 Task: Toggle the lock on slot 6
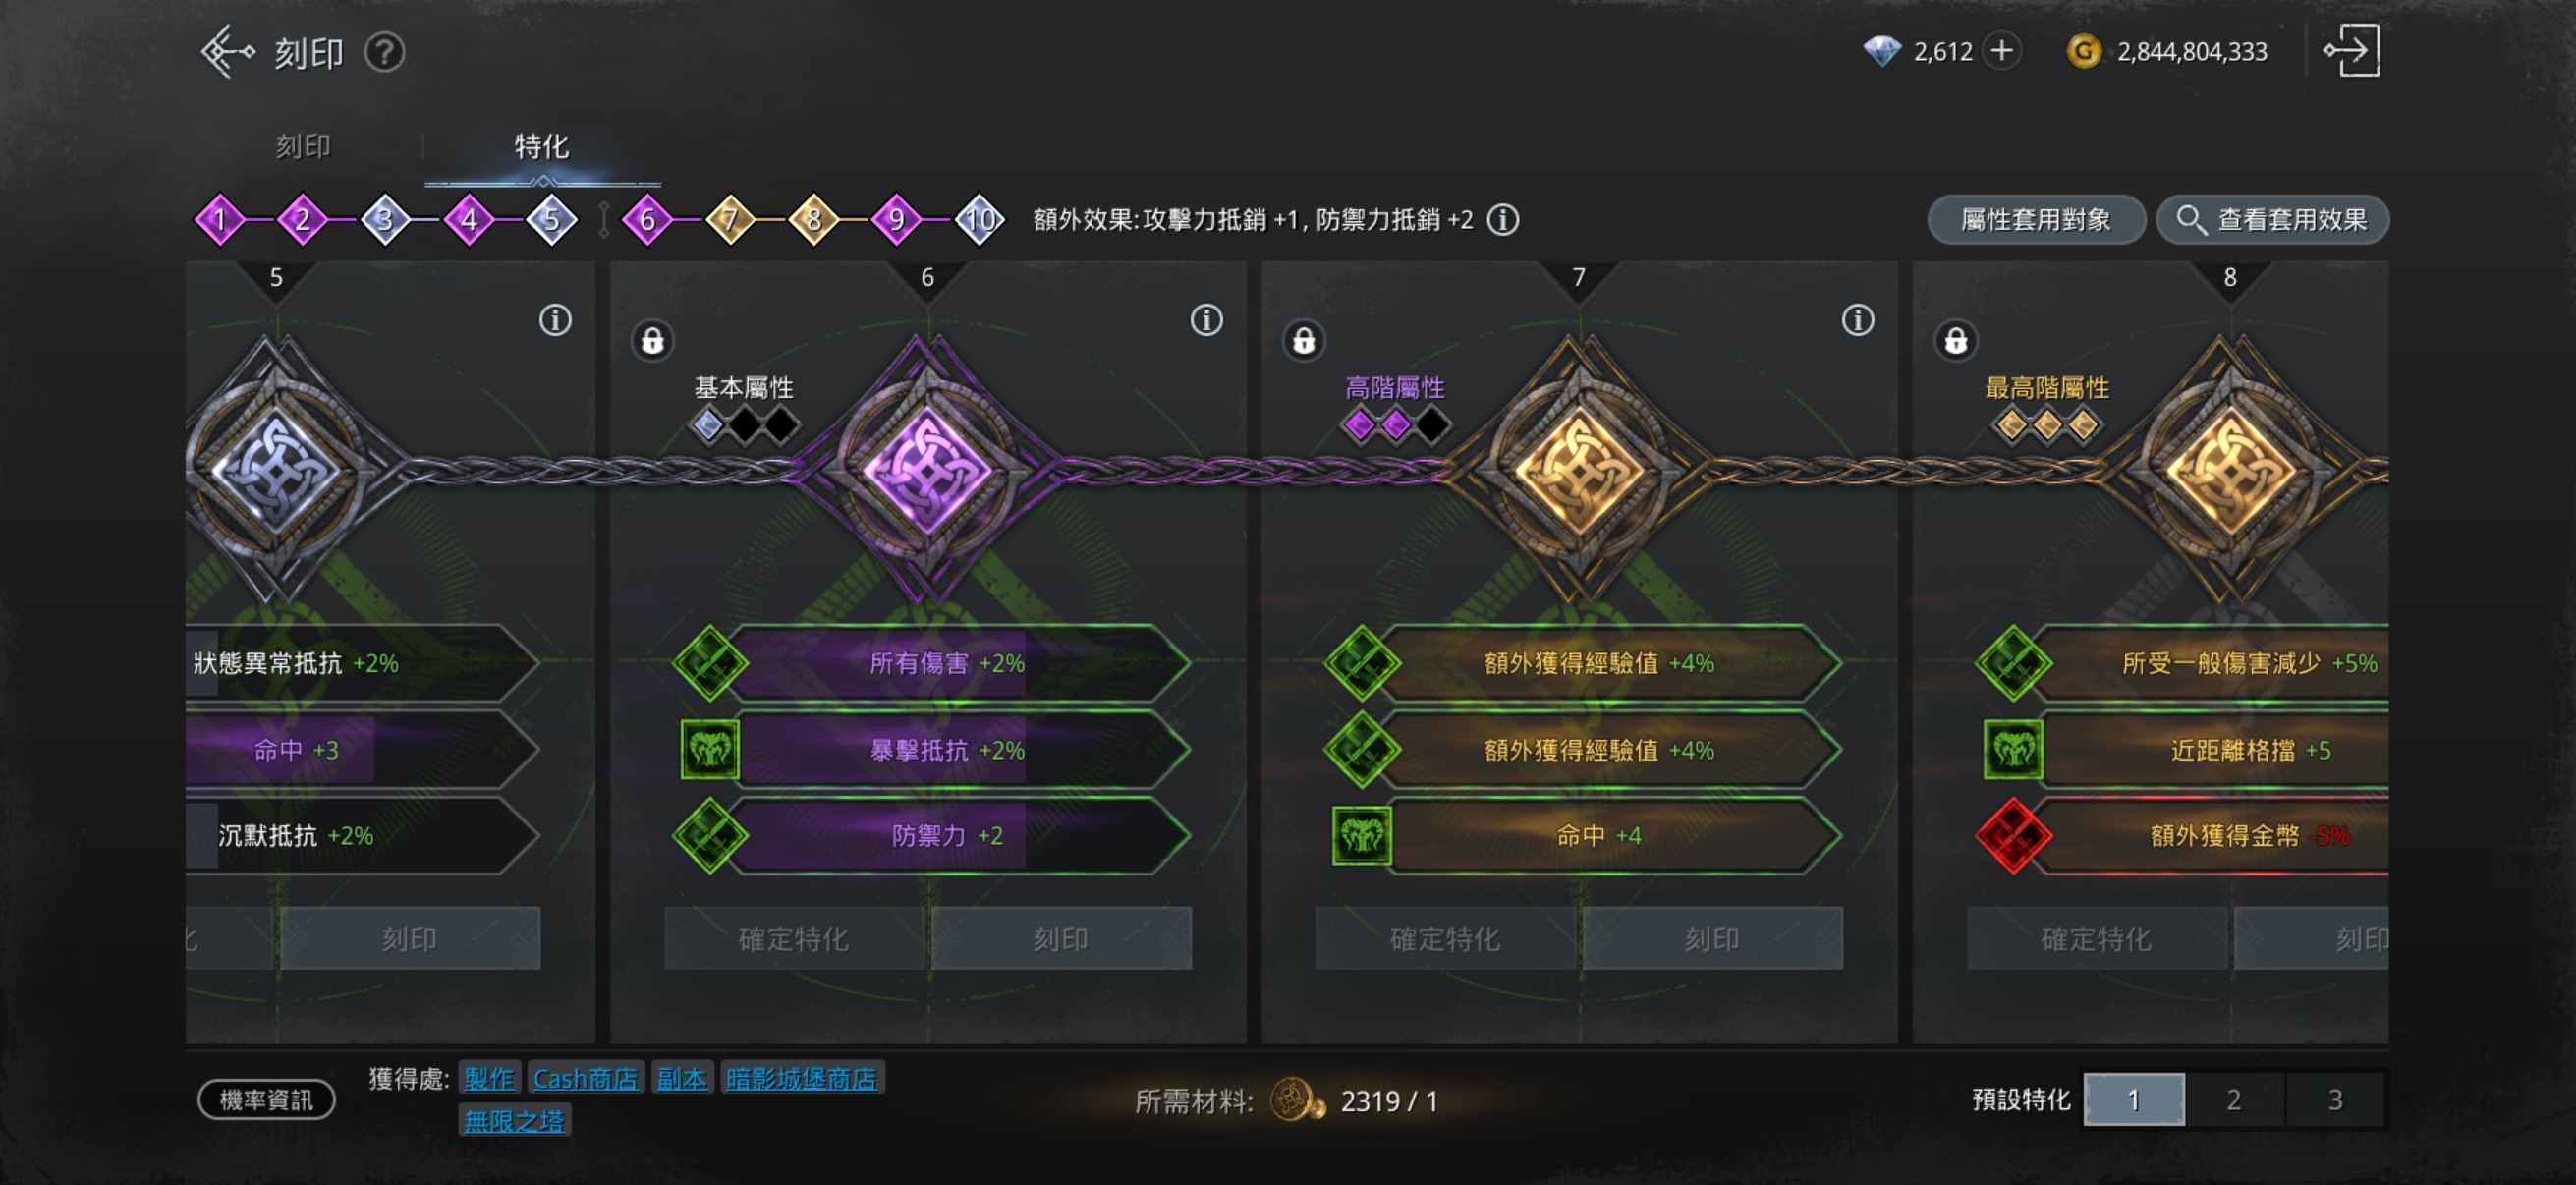(x=652, y=340)
